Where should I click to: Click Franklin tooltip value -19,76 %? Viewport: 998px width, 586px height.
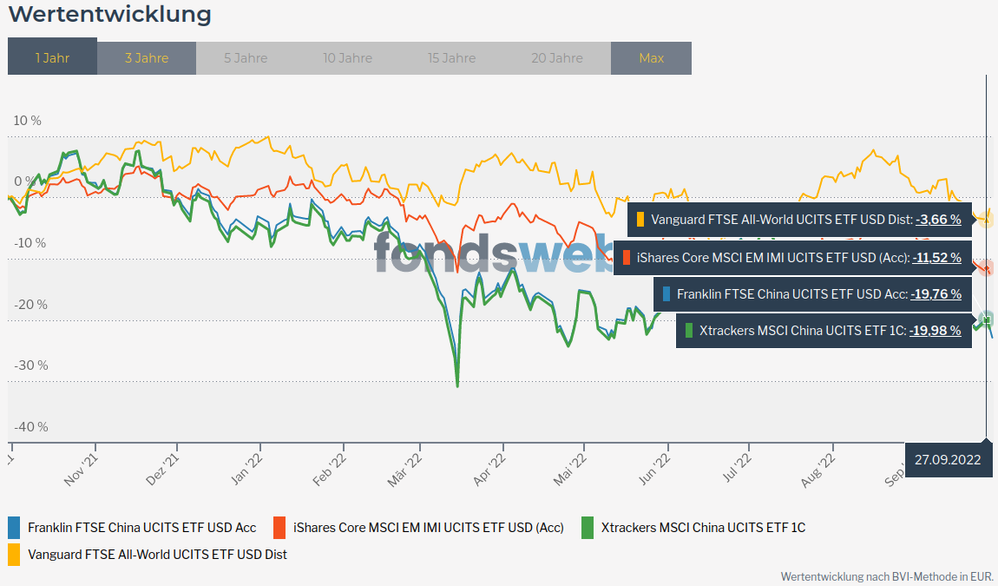click(x=936, y=294)
